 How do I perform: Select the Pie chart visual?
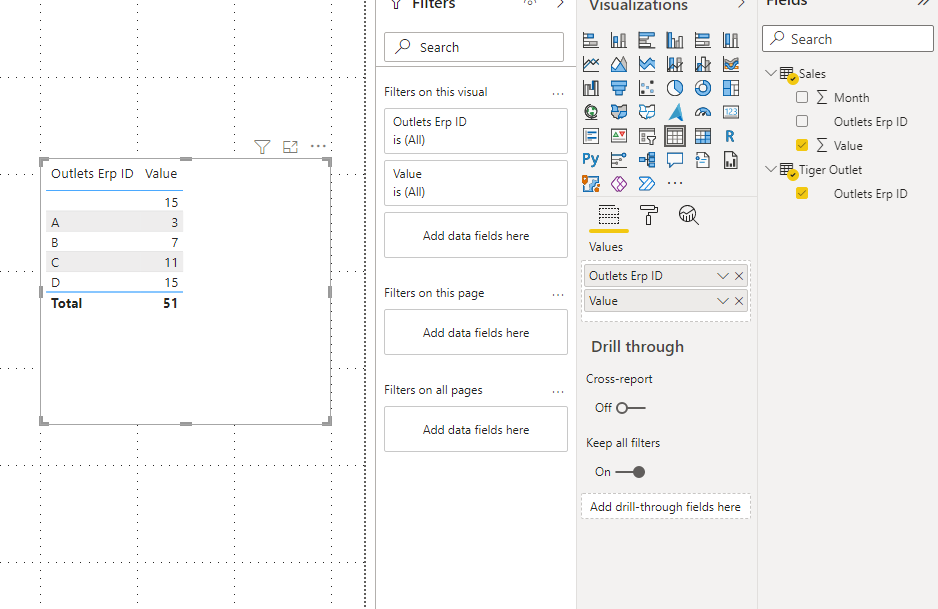click(x=675, y=88)
